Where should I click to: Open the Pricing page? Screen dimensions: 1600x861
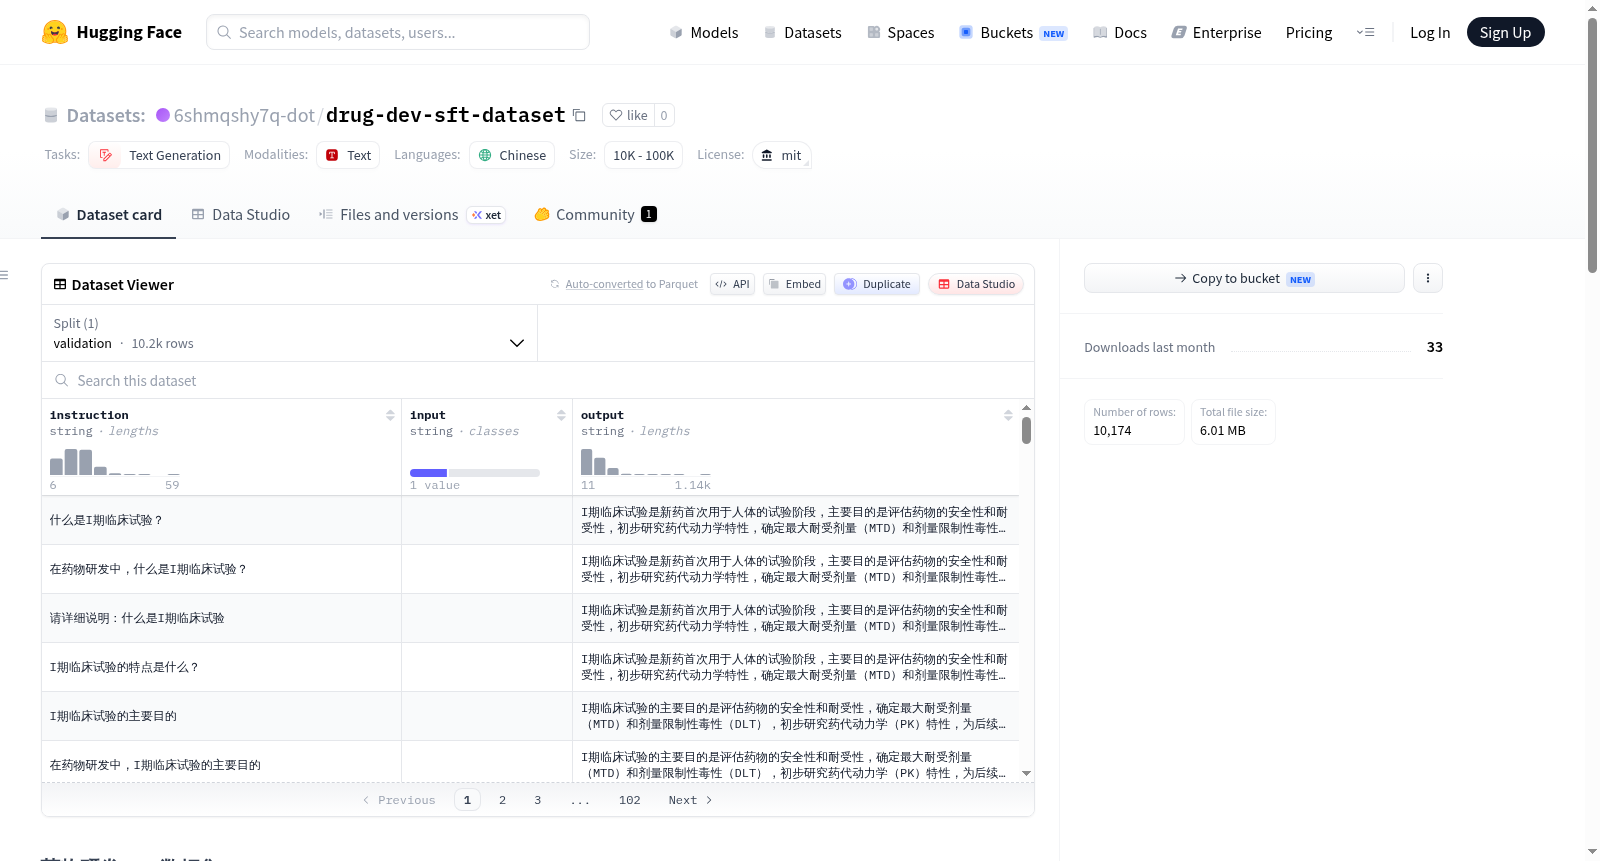tap(1309, 33)
